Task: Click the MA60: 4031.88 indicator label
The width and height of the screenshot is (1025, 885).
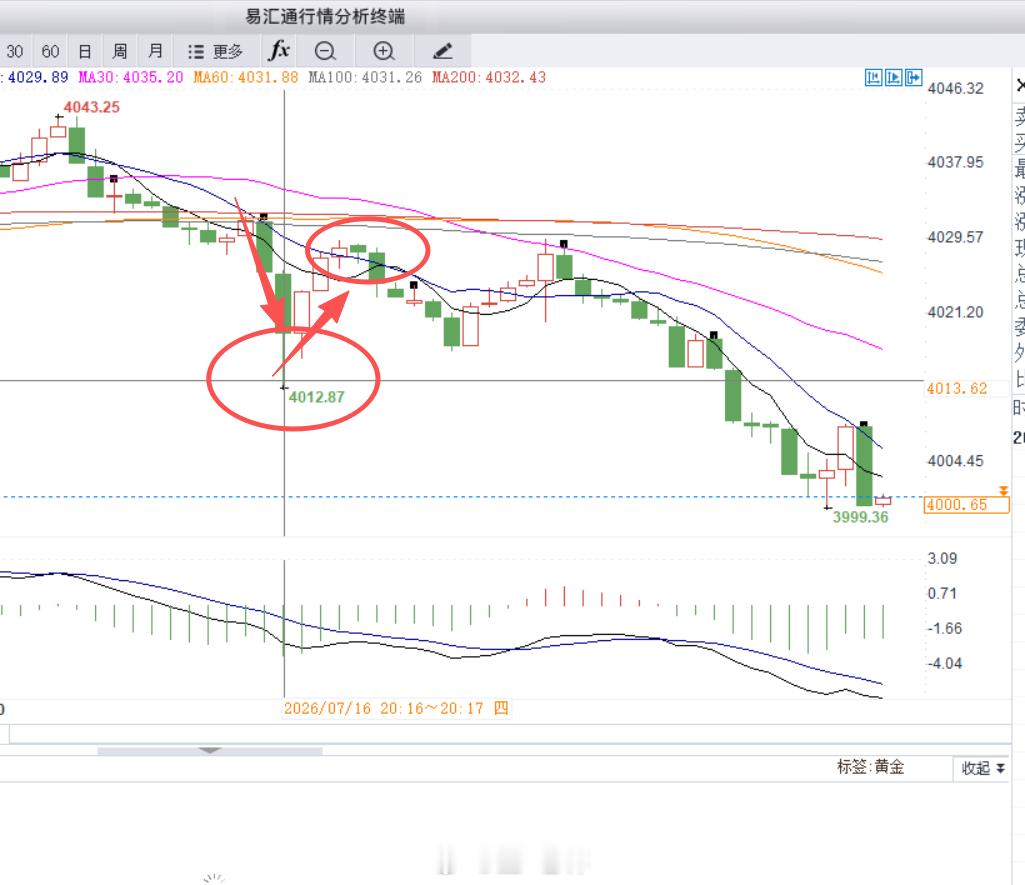Action: coord(246,78)
